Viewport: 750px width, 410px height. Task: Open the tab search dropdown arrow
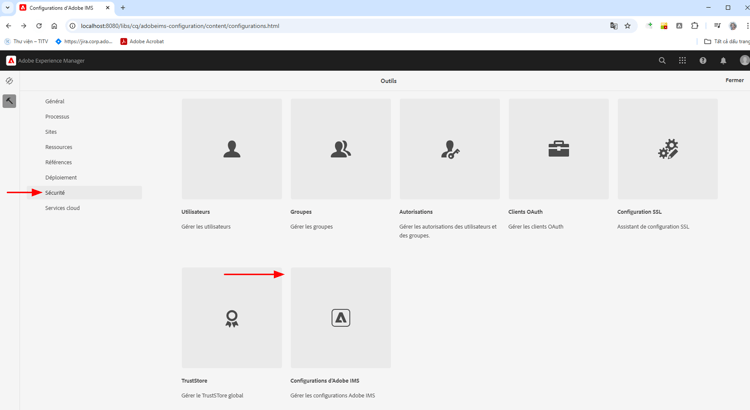pos(8,8)
